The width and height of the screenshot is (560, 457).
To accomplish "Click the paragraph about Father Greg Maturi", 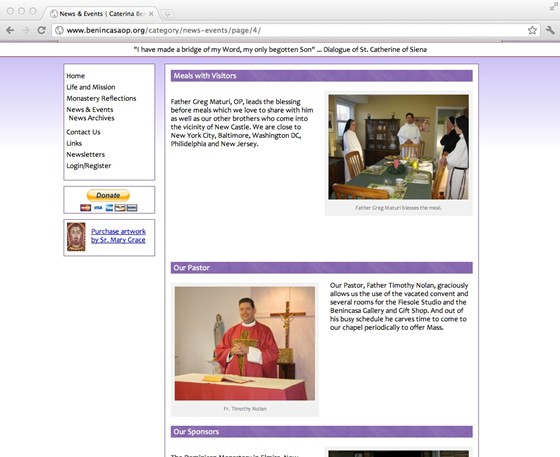I will coord(242,123).
